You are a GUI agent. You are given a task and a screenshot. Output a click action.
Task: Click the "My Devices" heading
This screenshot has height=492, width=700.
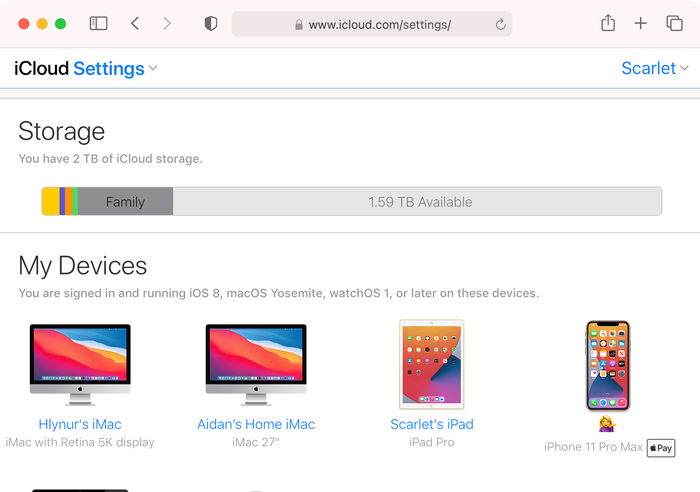click(x=83, y=265)
